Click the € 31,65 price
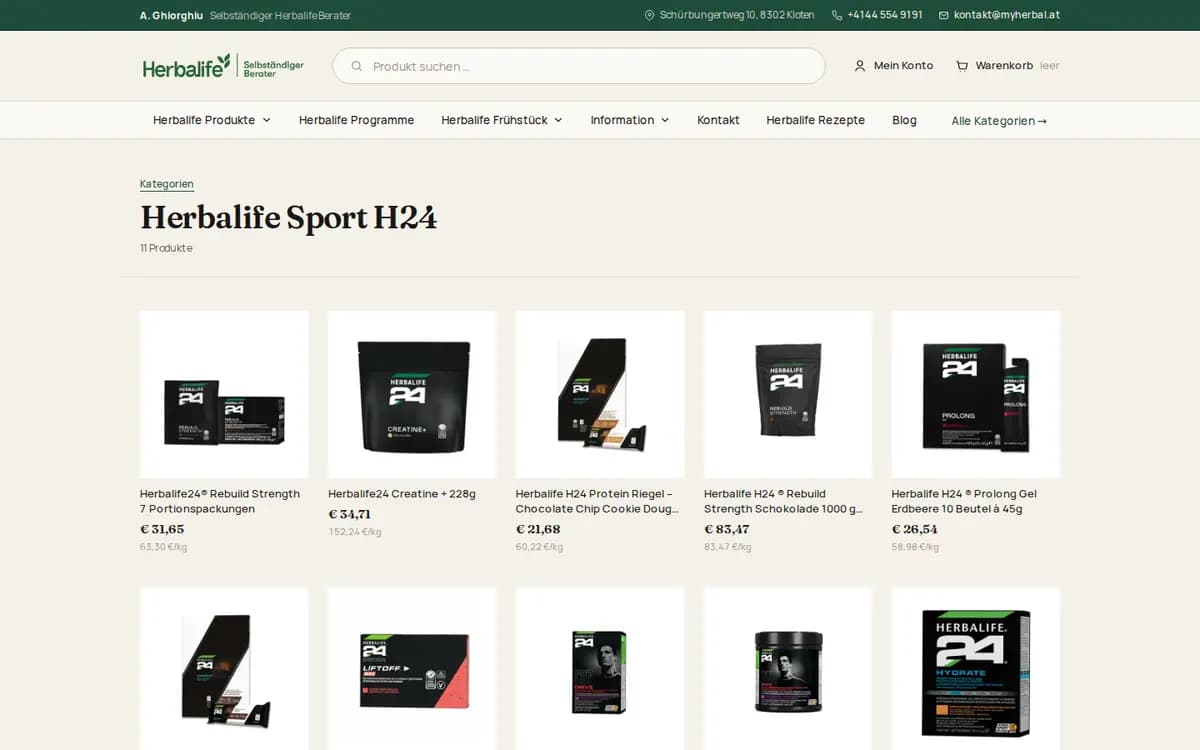1200x750 pixels. 162,529
